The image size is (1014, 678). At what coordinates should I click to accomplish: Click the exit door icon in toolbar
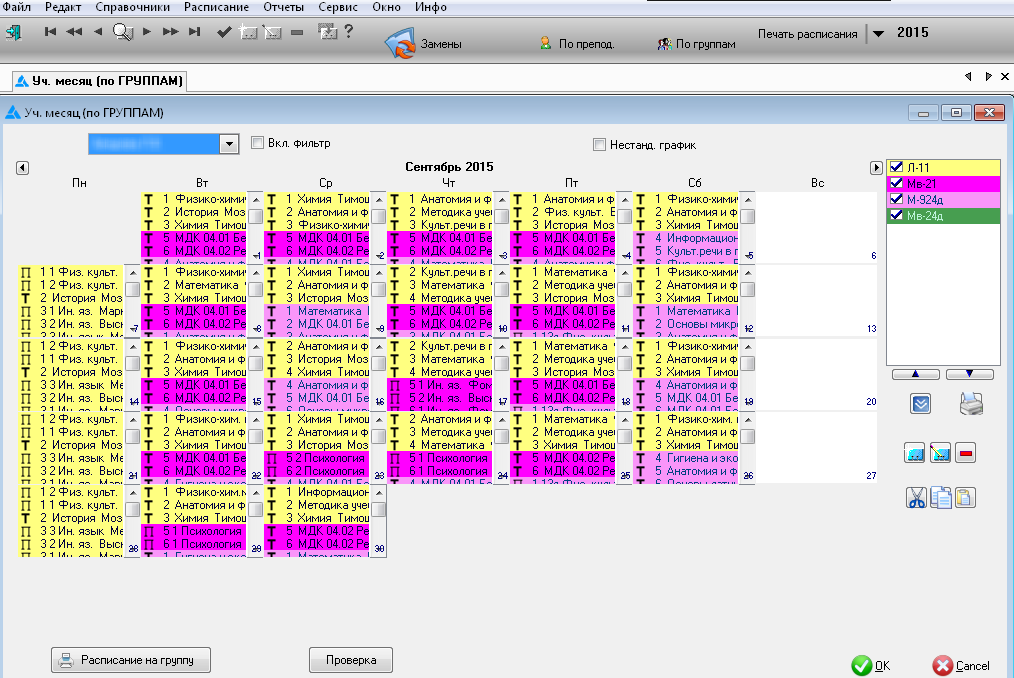[x=14, y=32]
